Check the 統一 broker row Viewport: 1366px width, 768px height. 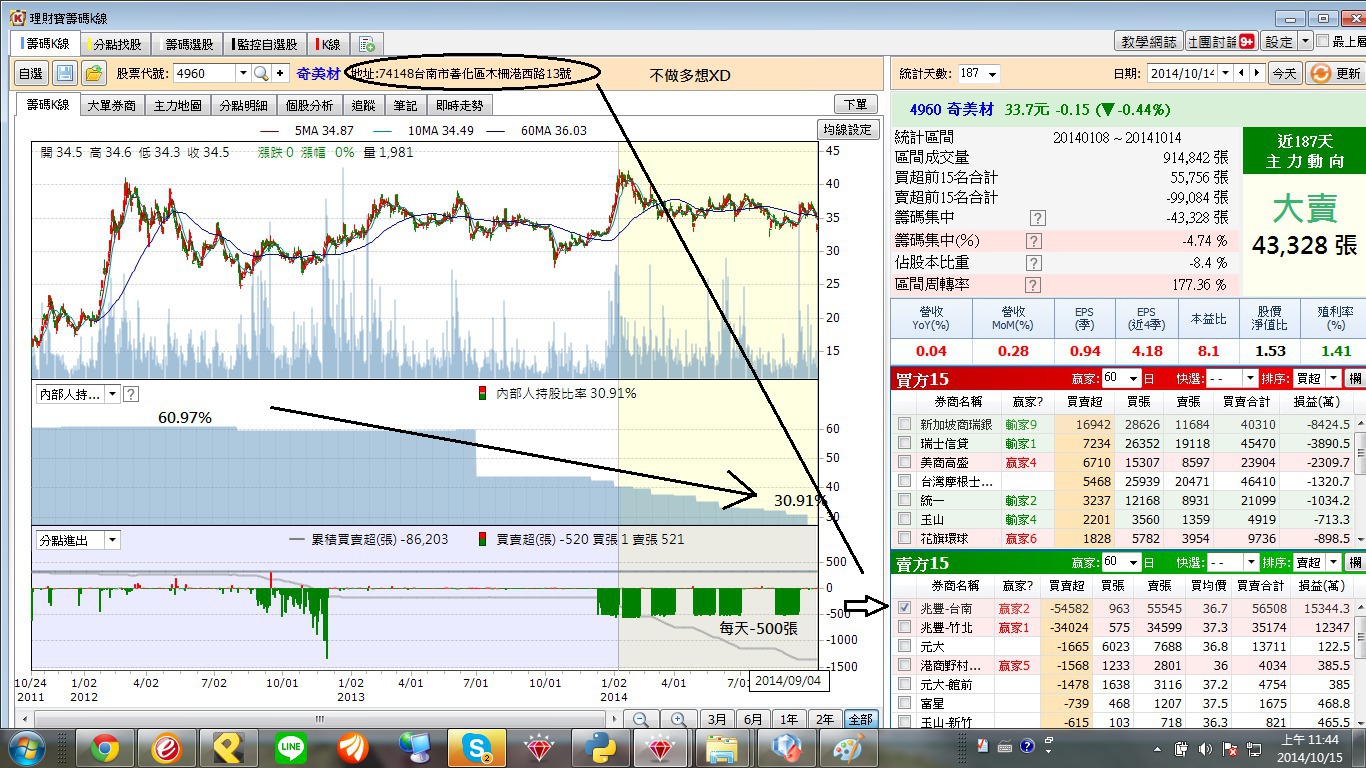point(905,500)
